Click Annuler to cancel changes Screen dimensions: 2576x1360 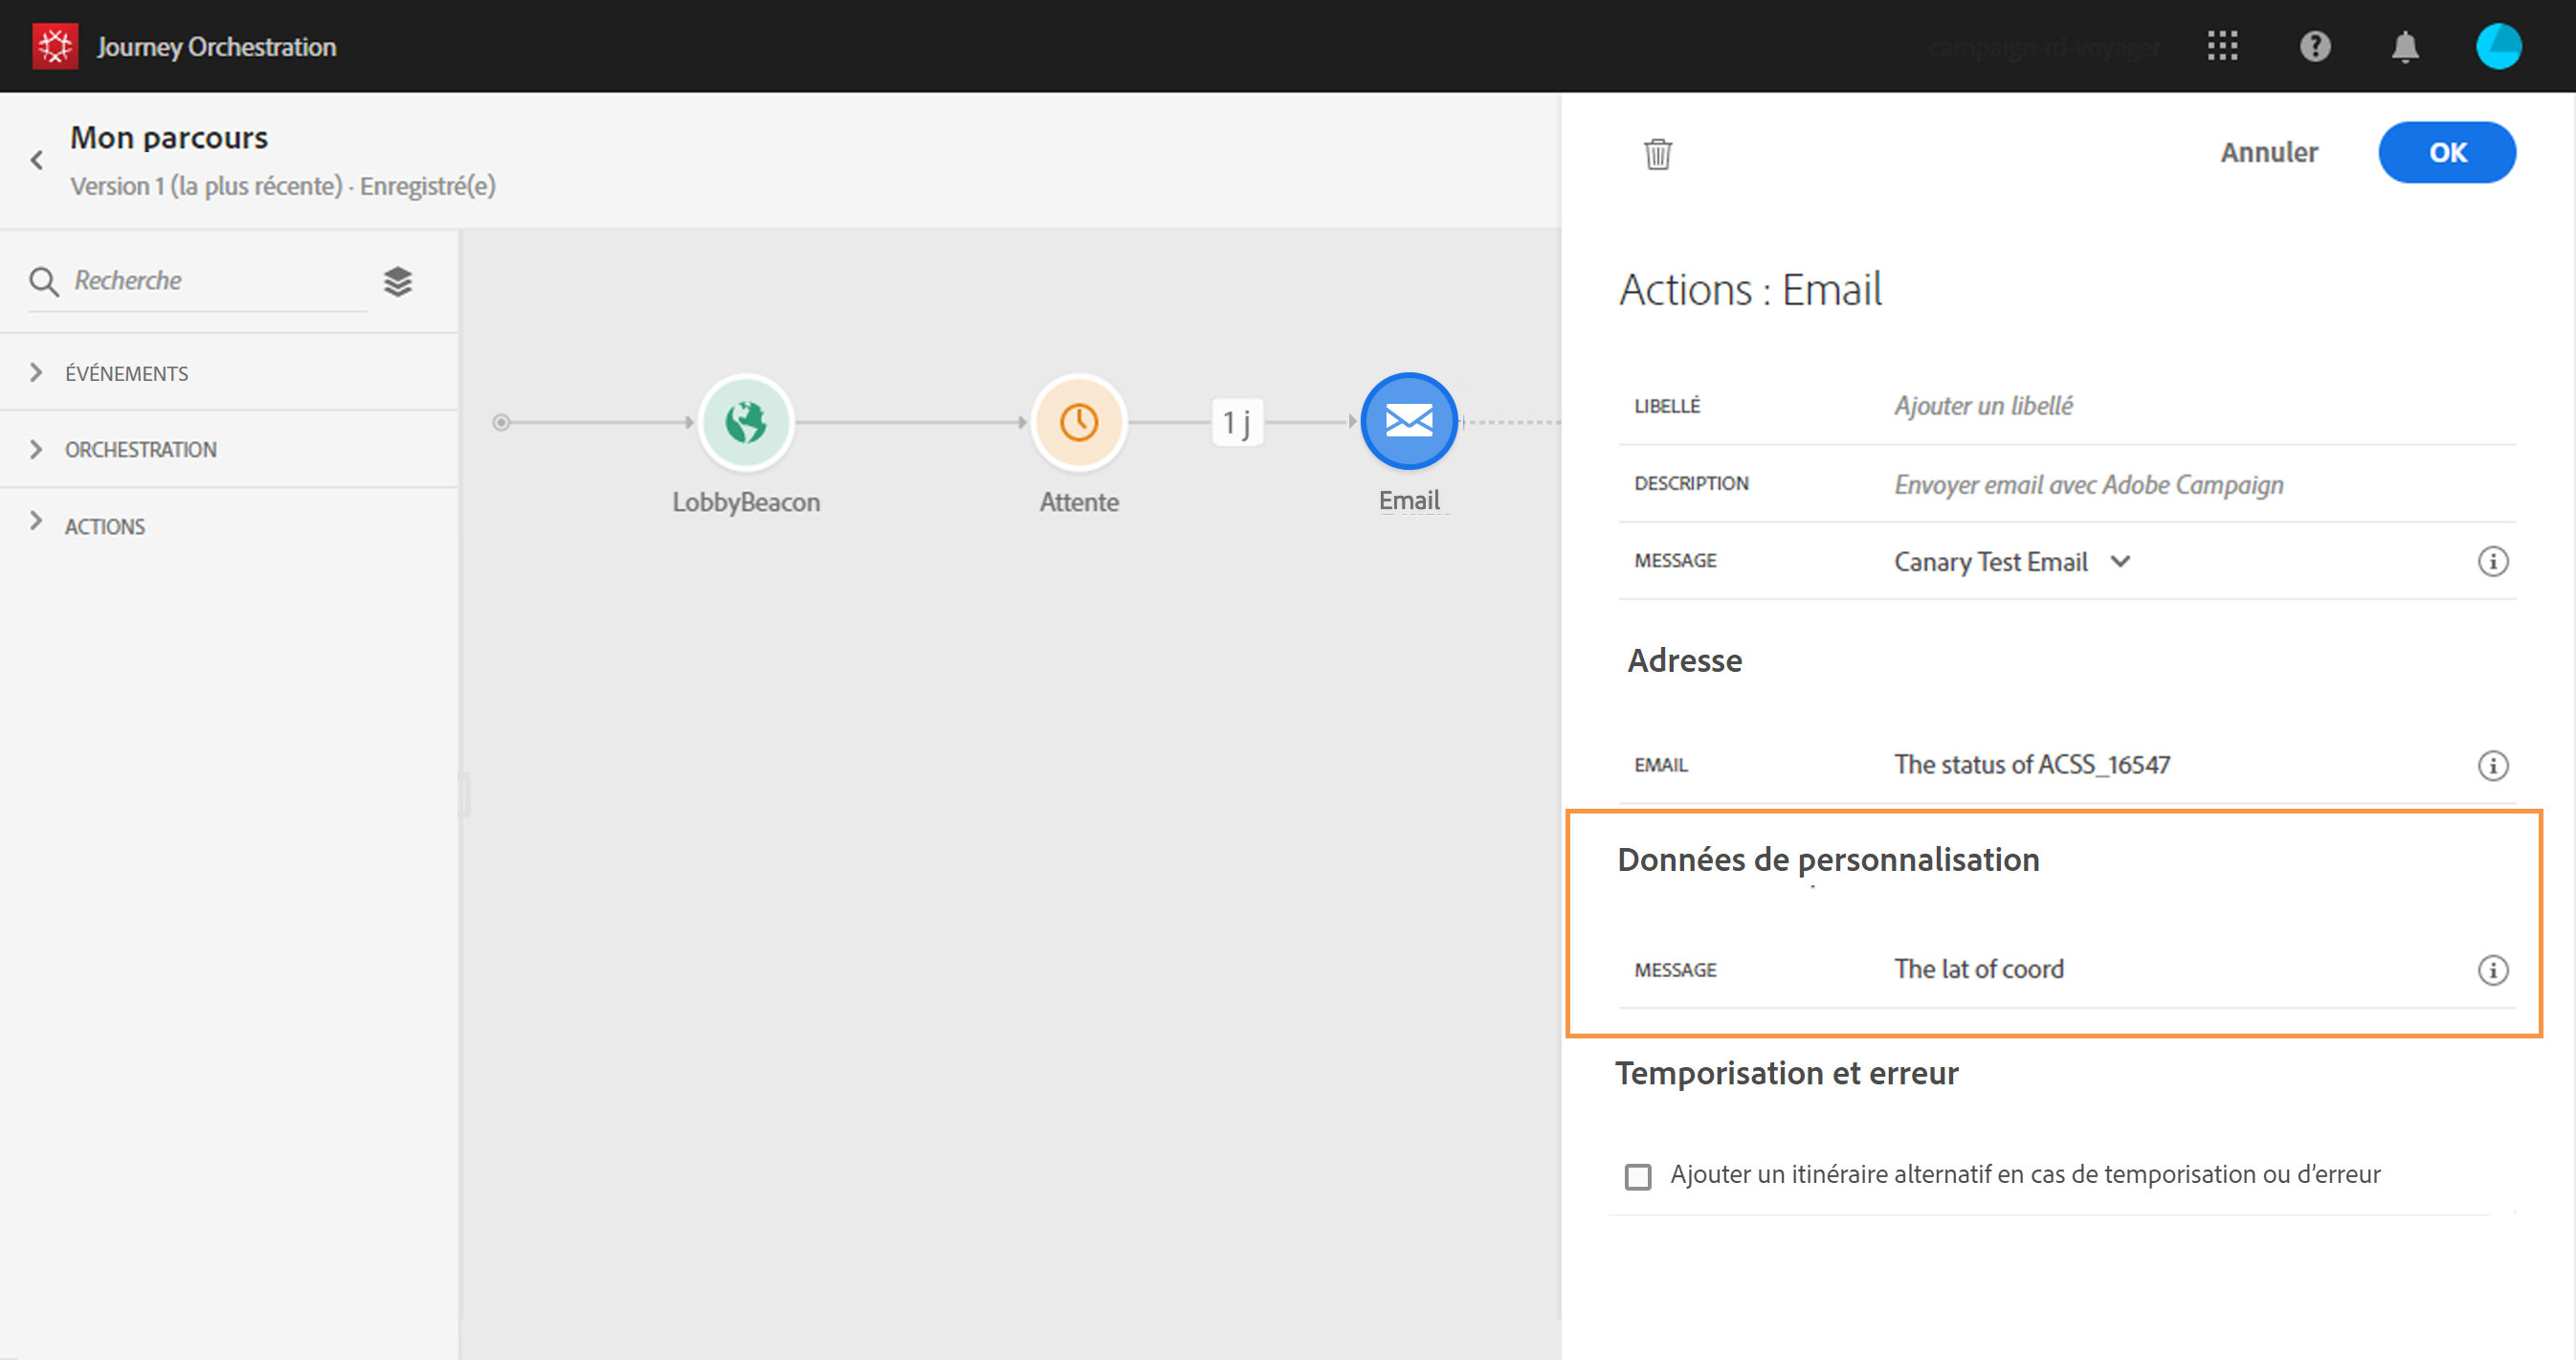tap(2269, 152)
